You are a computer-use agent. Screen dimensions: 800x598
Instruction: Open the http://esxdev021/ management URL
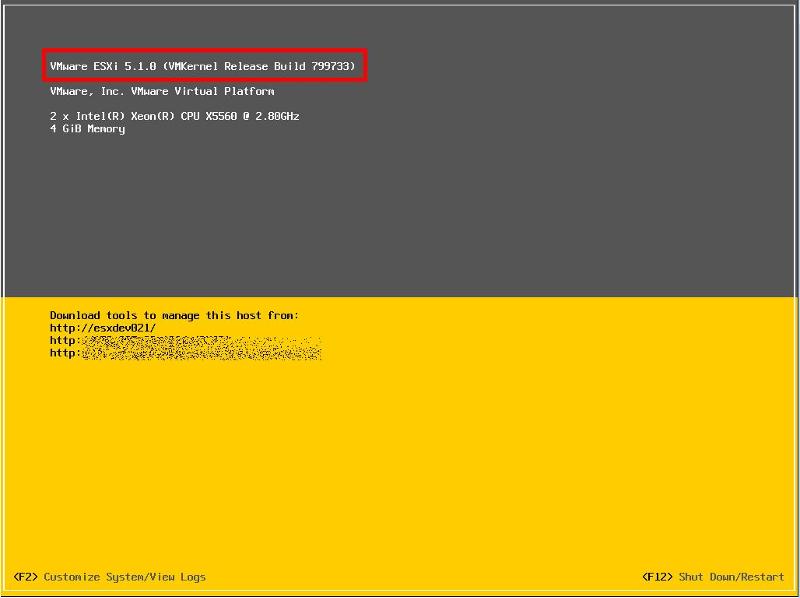coord(103,328)
